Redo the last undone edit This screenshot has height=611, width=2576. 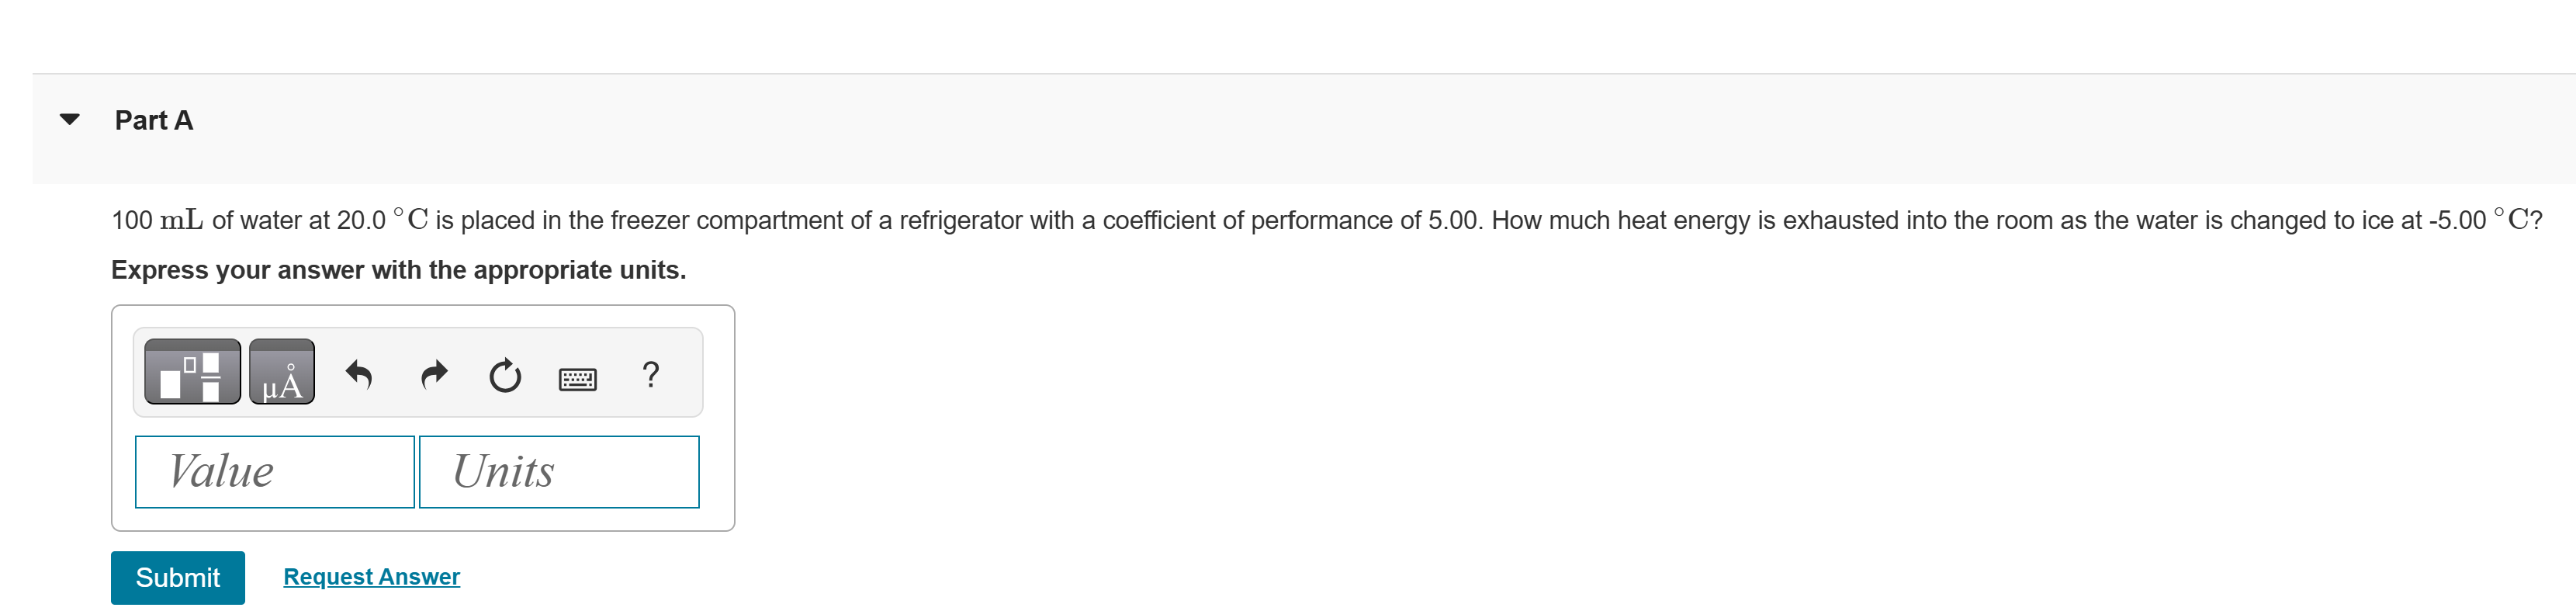point(434,375)
